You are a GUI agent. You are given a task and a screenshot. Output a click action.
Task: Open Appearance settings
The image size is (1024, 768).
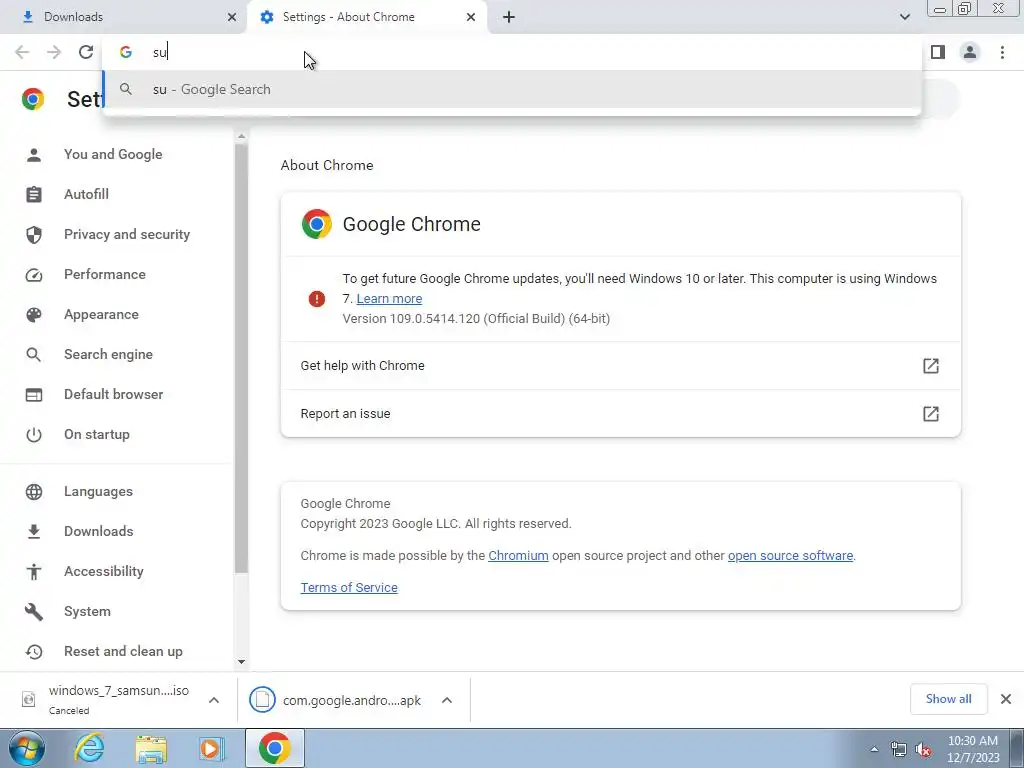click(x=101, y=314)
